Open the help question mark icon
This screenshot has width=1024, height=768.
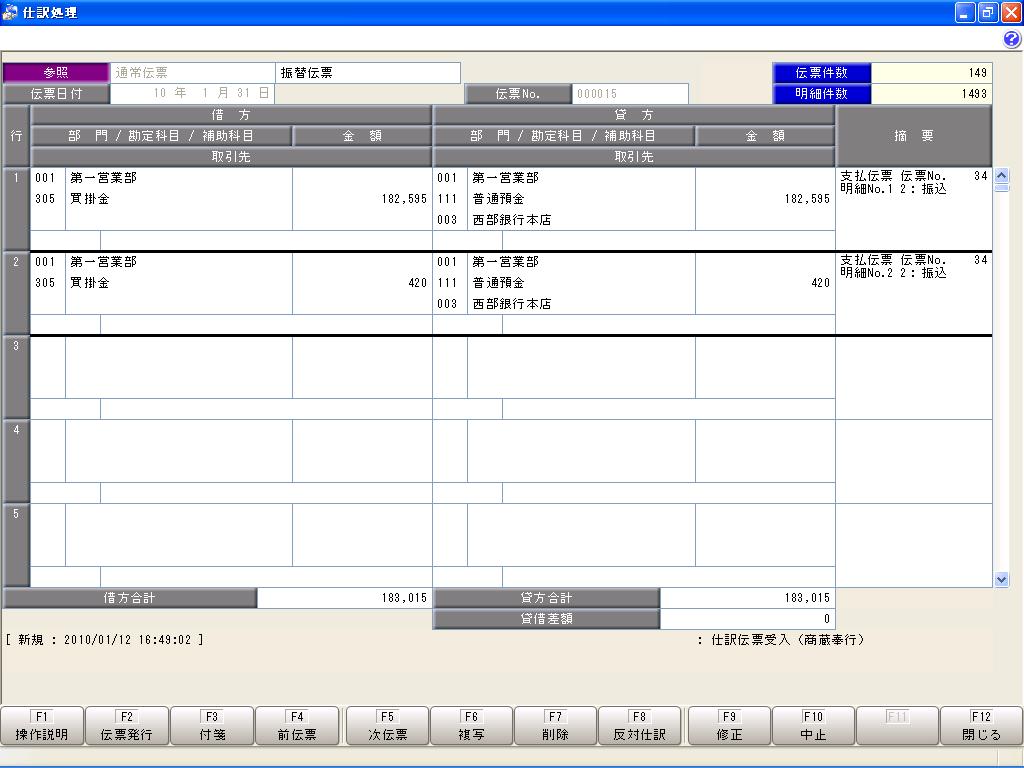coord(1012,39)
